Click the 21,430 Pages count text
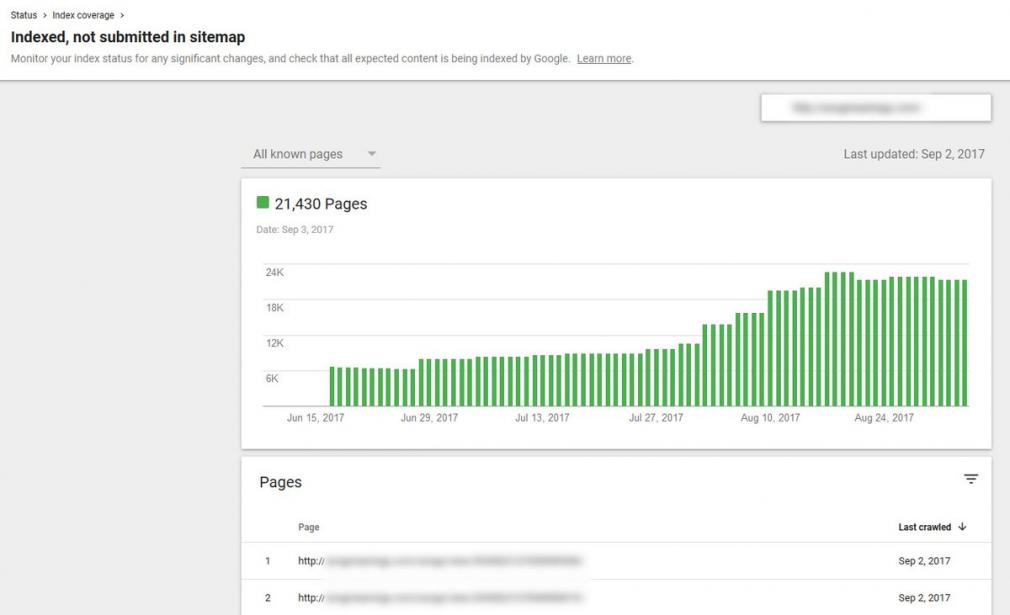 [321, 204]
